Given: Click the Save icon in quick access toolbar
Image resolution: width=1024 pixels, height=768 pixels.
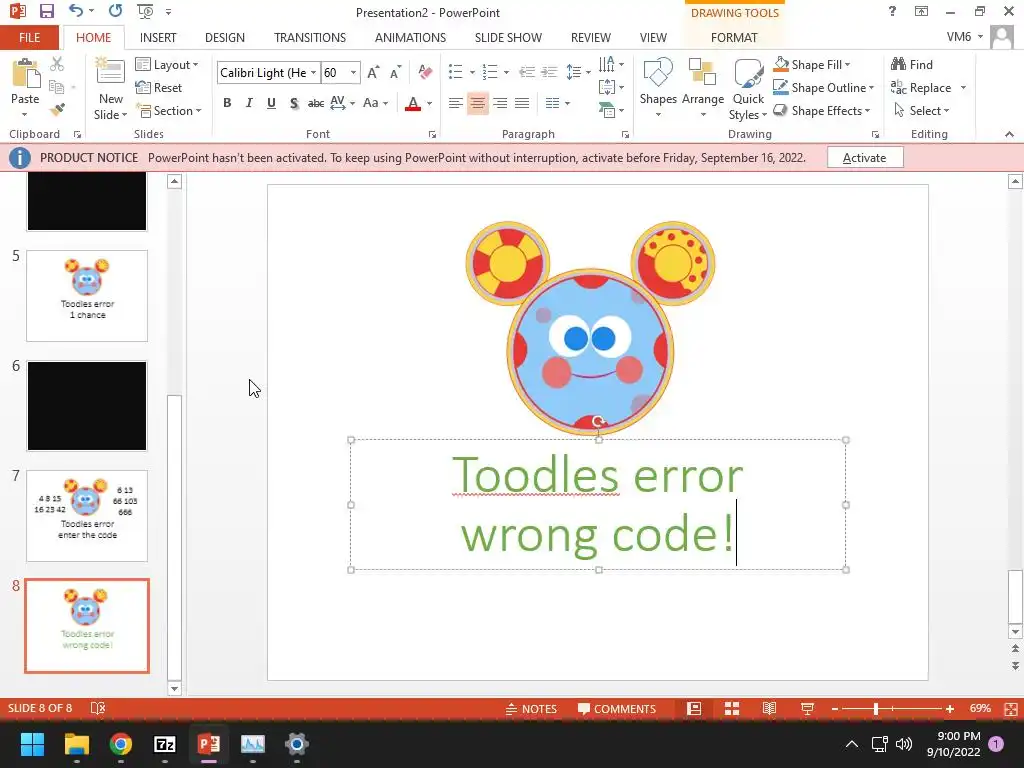Looking at the screenshot, I should coord(46,11).
